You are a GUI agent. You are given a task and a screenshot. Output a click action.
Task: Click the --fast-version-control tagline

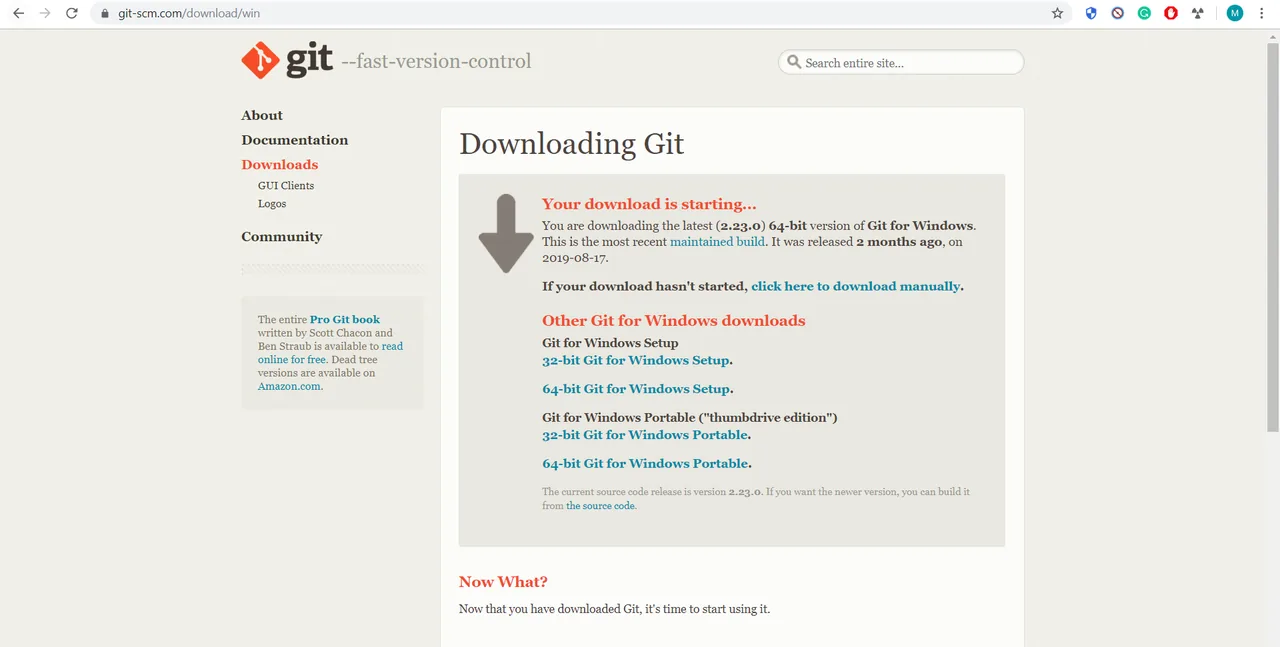[x=436, y=61]
